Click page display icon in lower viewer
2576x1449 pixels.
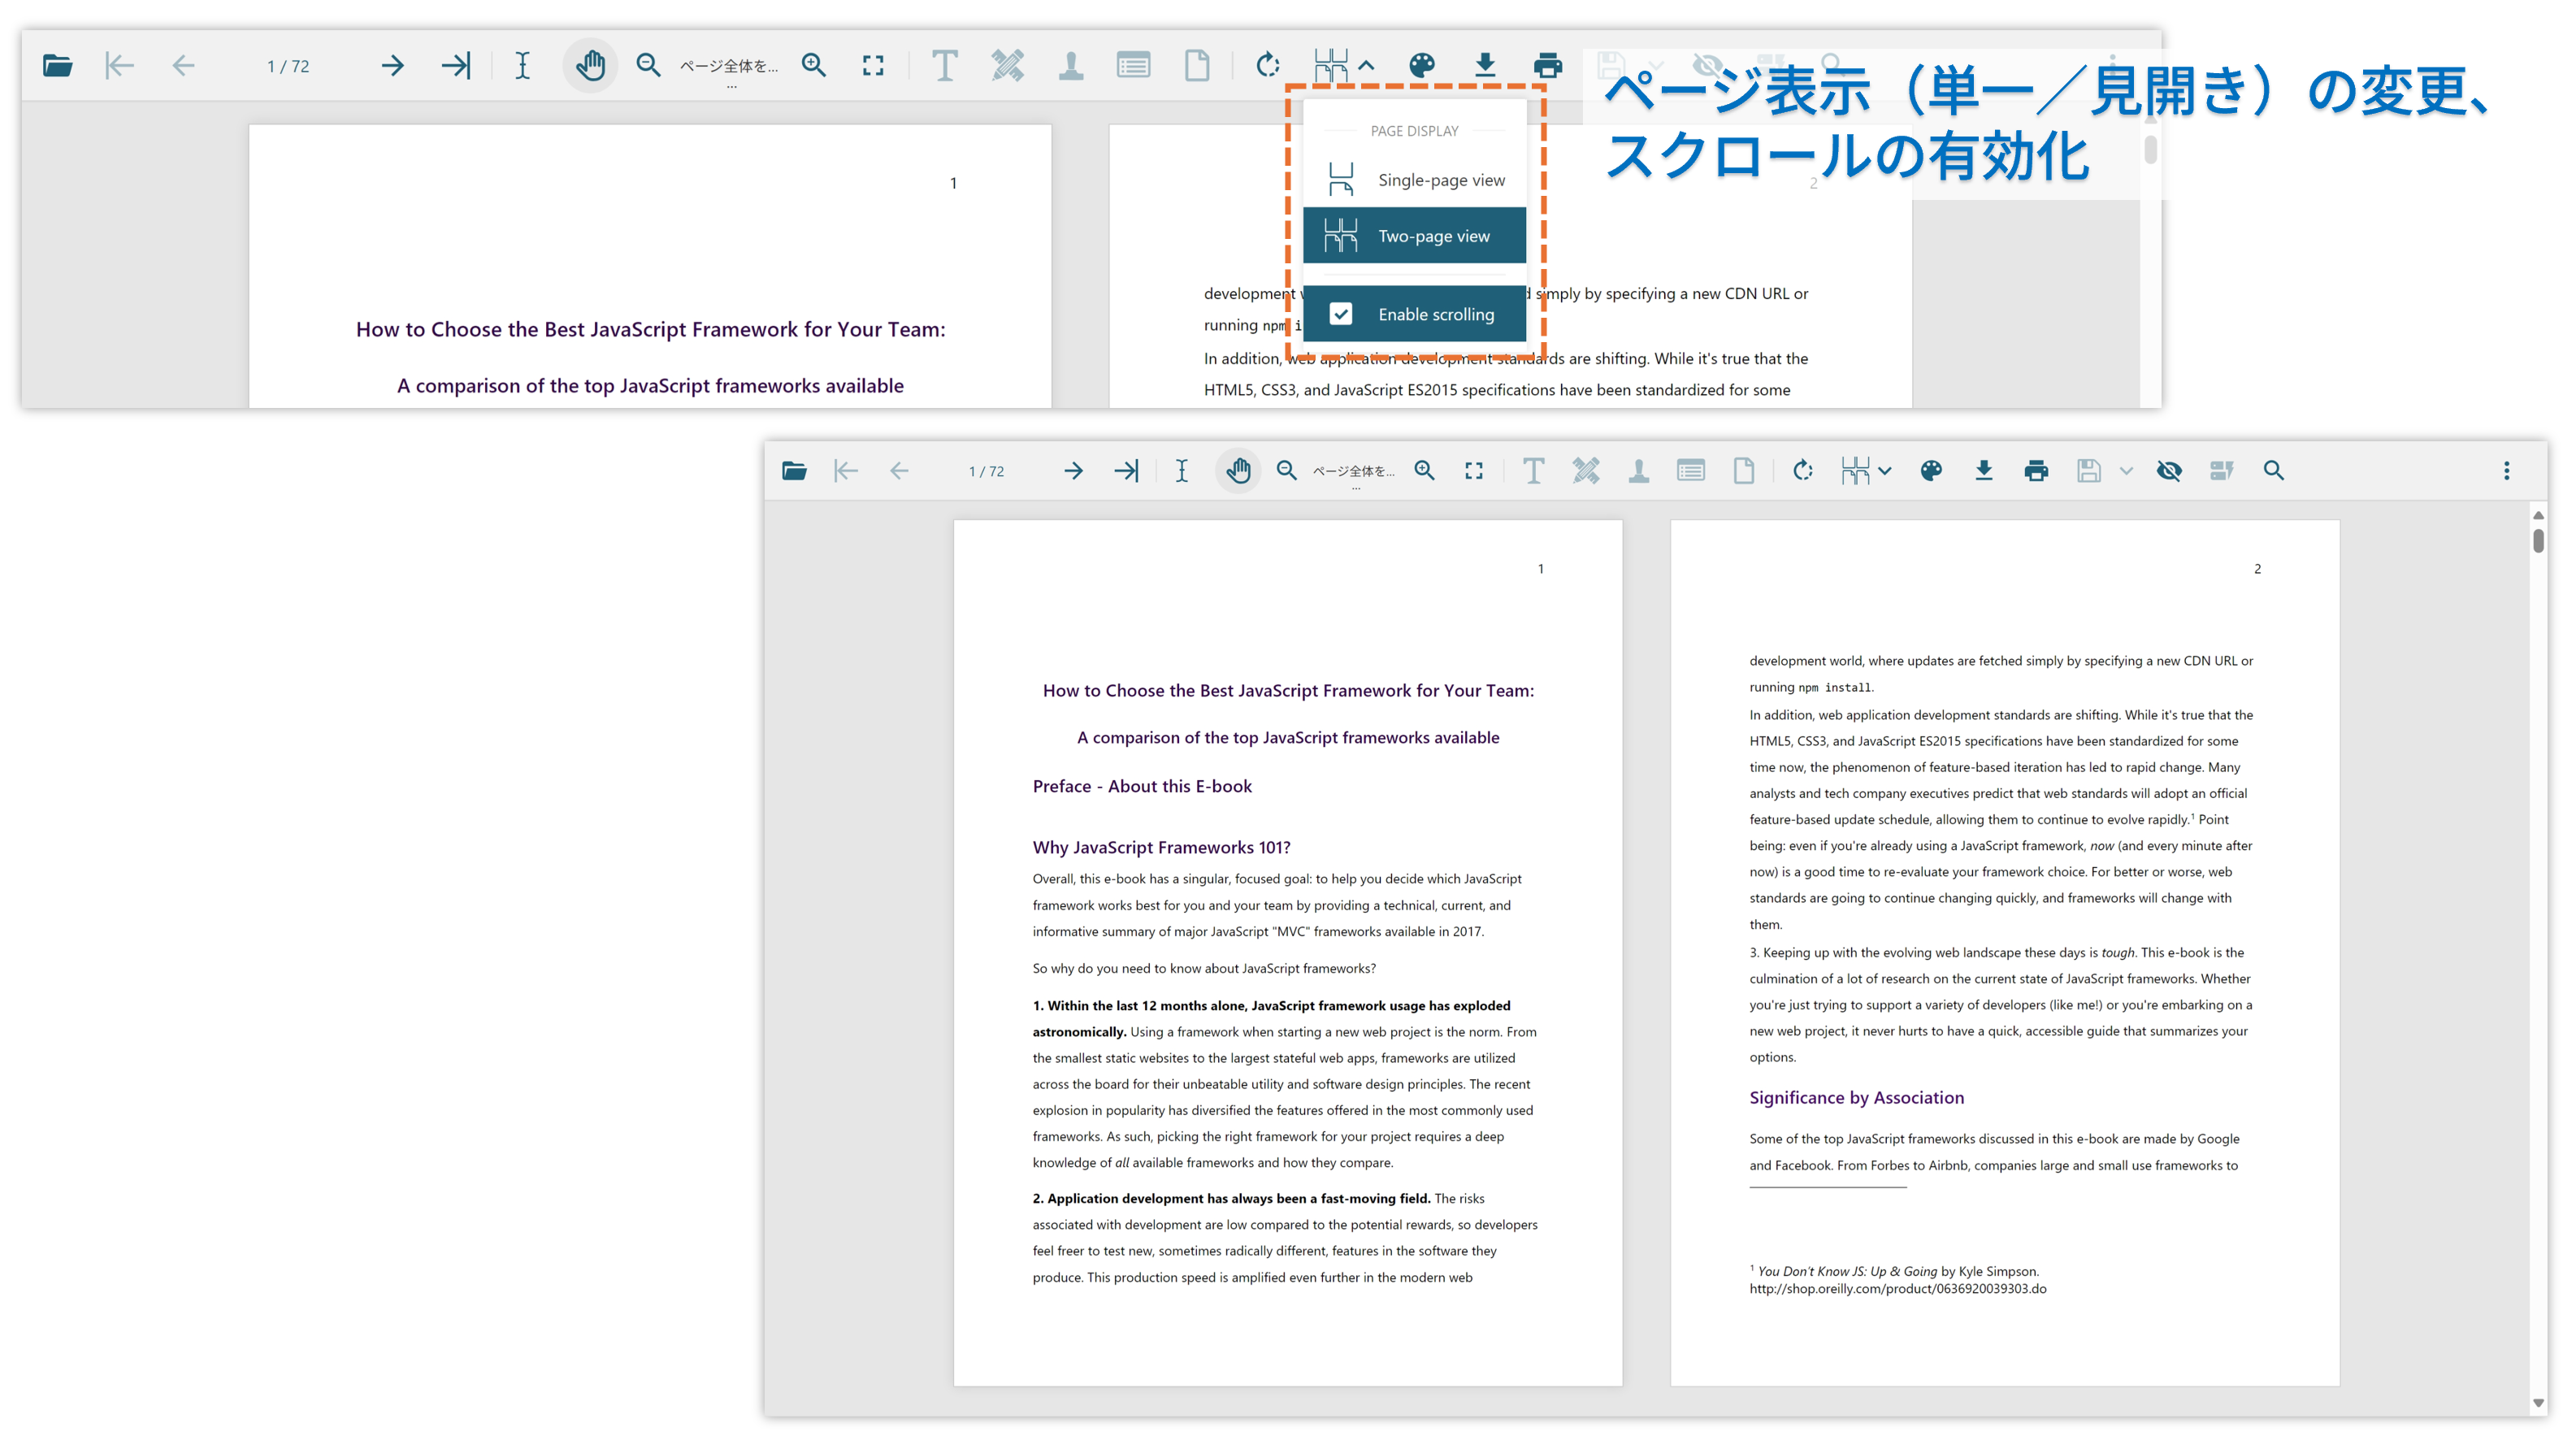1855,471
